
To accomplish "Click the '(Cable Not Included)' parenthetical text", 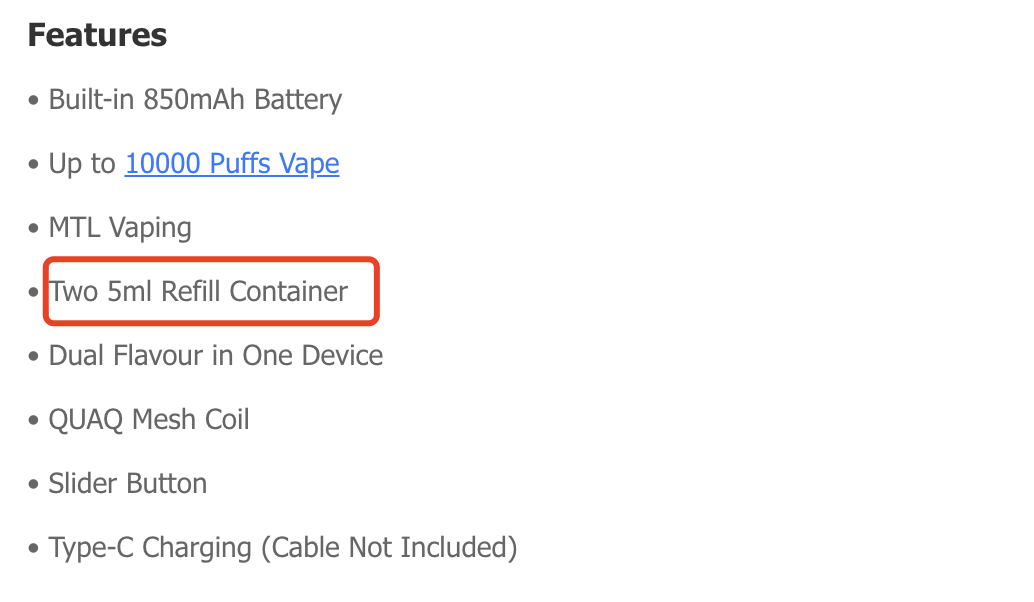I will pos(389,548).
